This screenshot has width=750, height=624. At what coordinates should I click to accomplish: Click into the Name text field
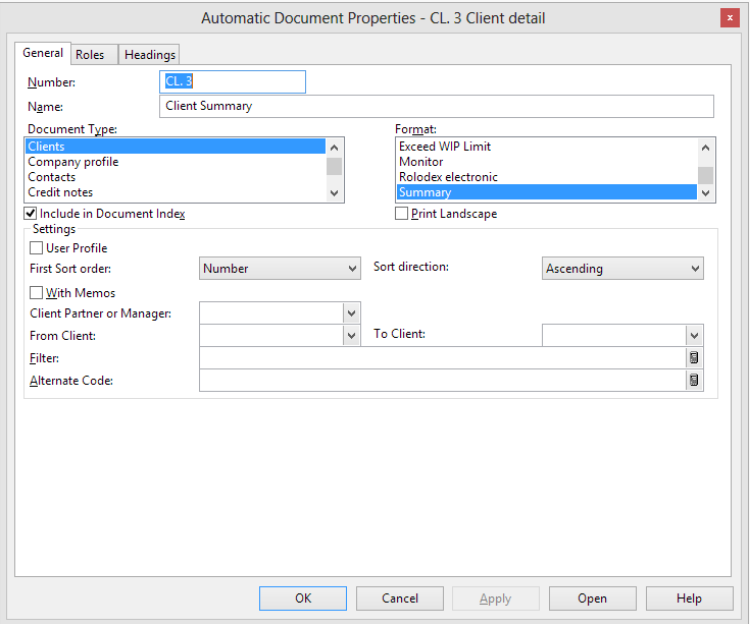pyautogui.click(x=436, y=106)
